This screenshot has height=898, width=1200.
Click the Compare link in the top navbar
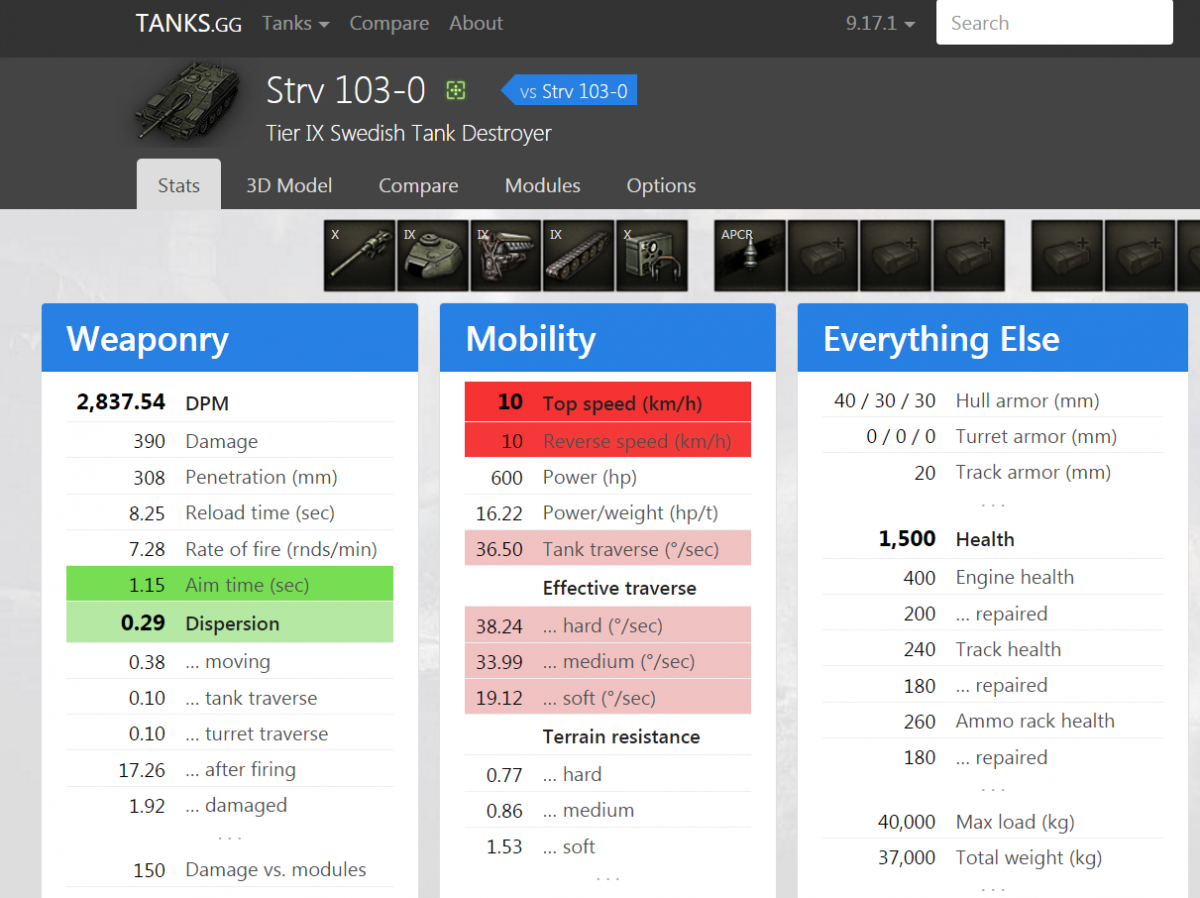[389, 23]
